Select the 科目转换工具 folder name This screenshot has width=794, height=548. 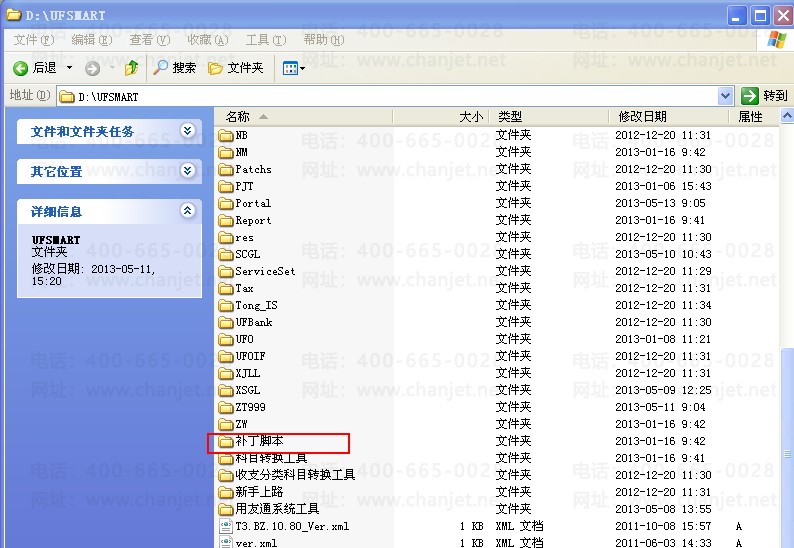[271, 458]
